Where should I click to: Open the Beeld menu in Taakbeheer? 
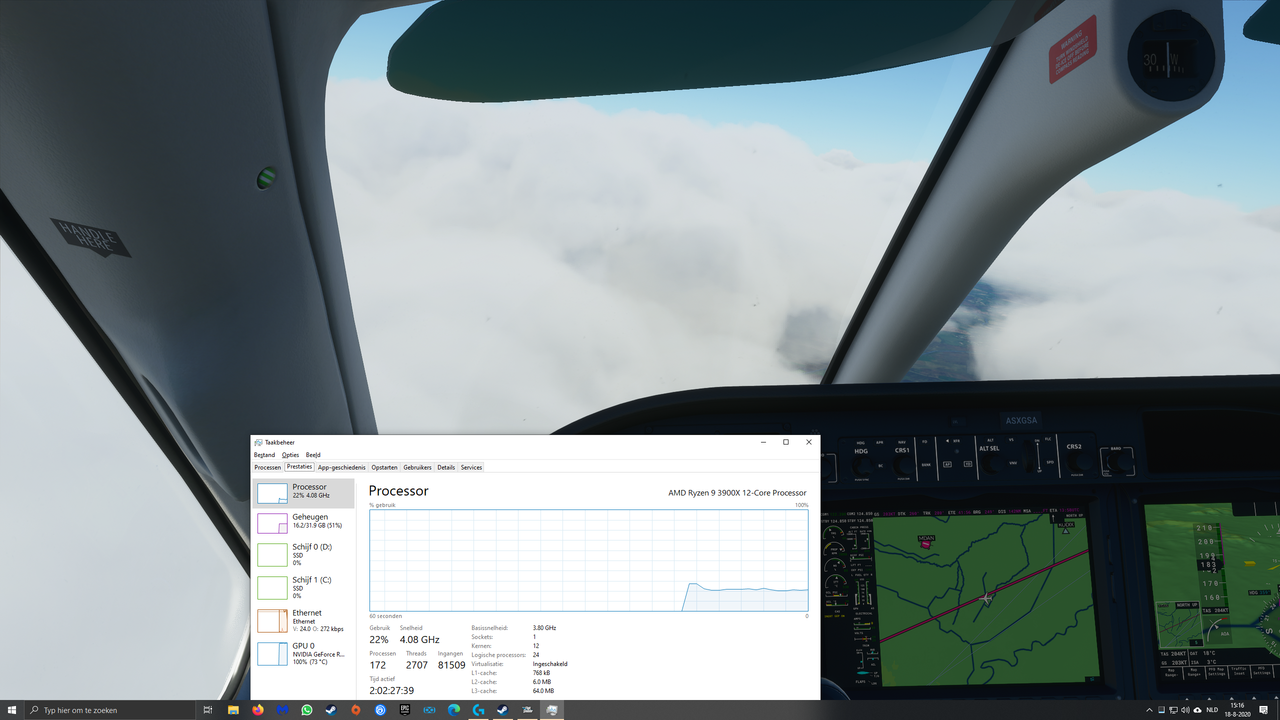coord(313,455)
